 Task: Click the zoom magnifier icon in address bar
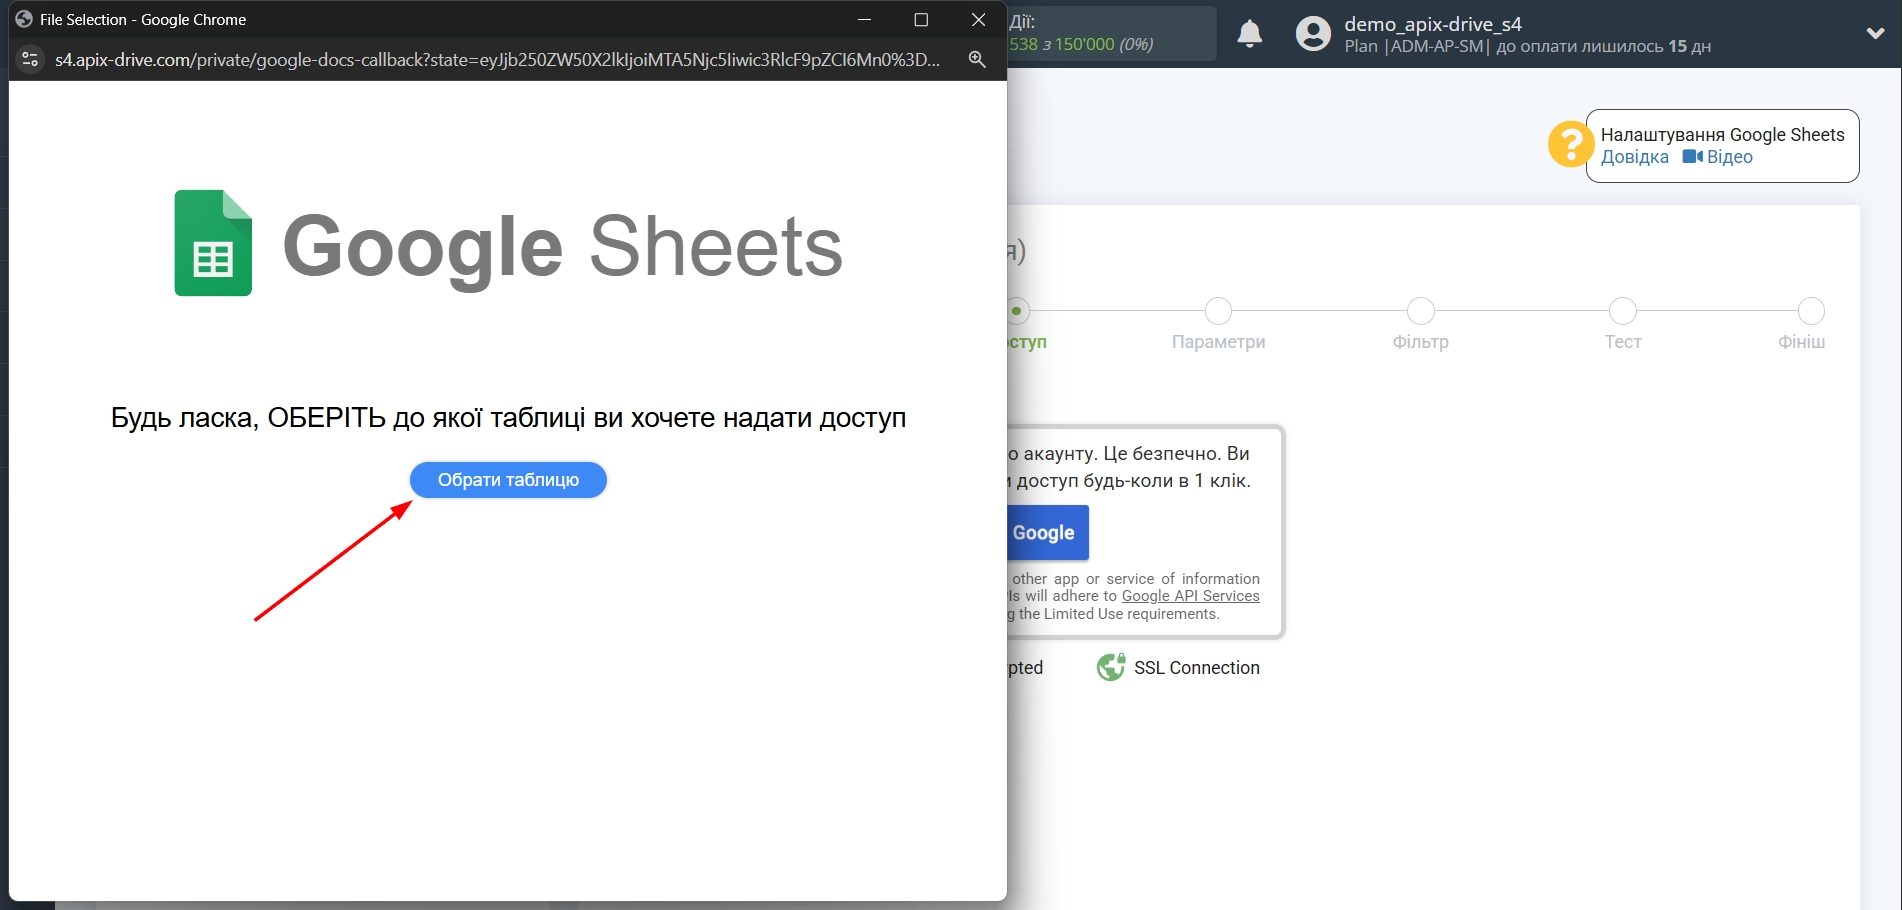coord(977,59)
